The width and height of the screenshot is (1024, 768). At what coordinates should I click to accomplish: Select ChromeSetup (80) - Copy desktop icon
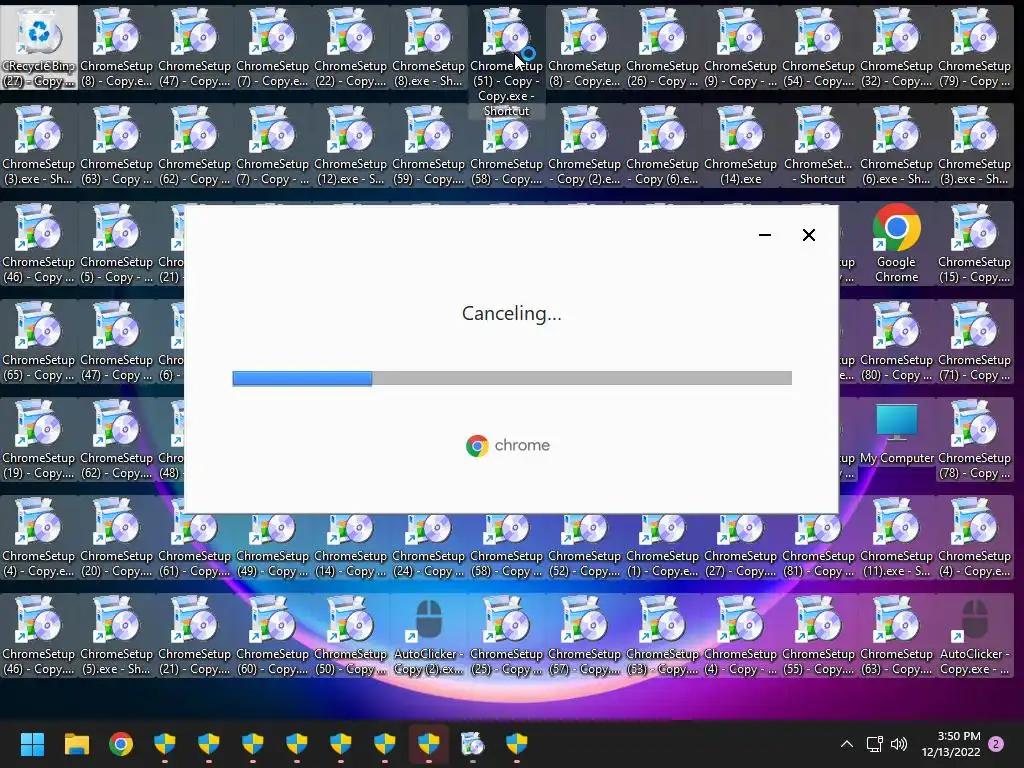point(896,341)
